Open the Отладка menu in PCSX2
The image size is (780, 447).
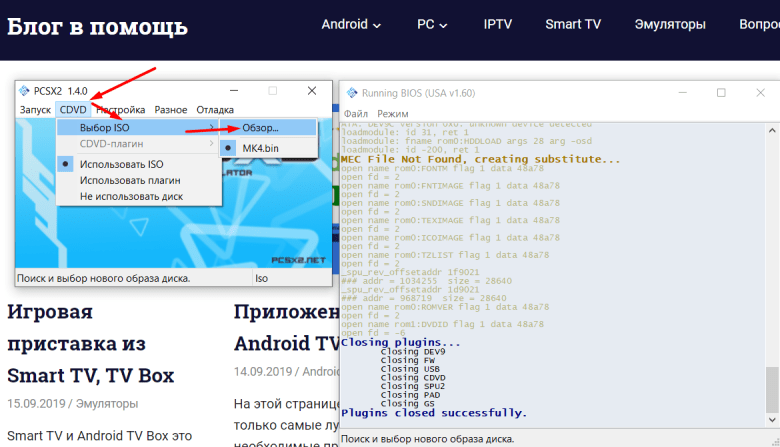215,109
